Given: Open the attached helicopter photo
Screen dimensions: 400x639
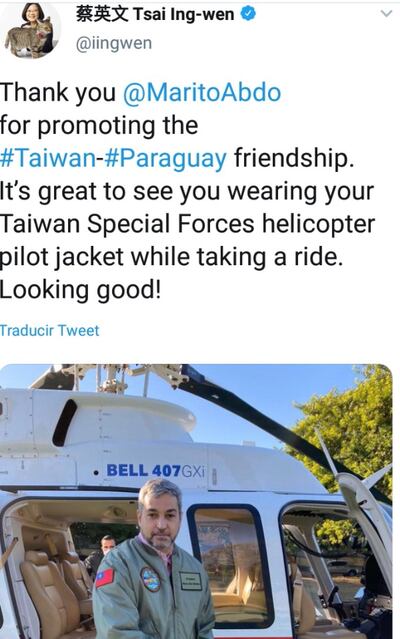Looking at the screenshot, I should coord(196,501).
